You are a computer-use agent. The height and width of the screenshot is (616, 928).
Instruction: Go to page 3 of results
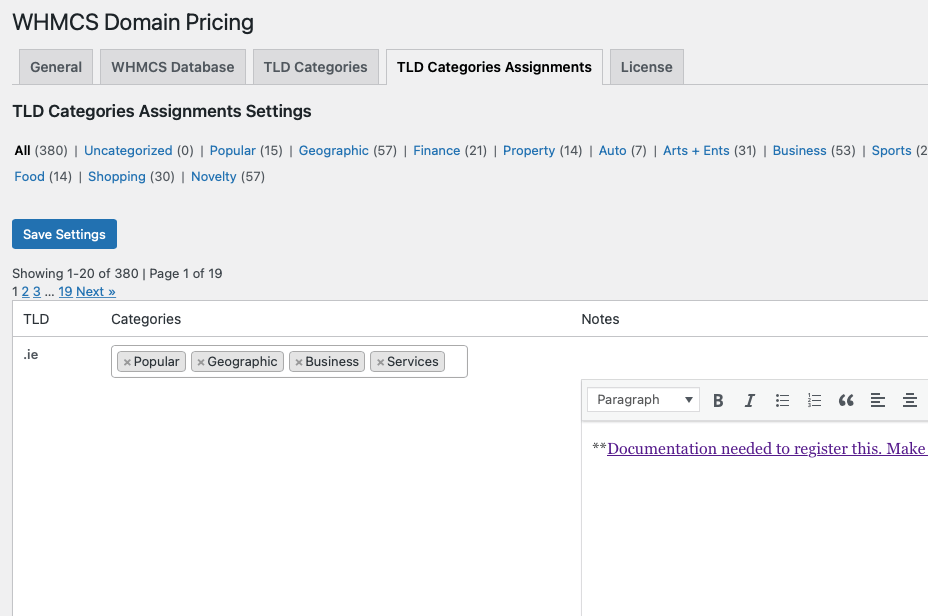pos(37,292)
